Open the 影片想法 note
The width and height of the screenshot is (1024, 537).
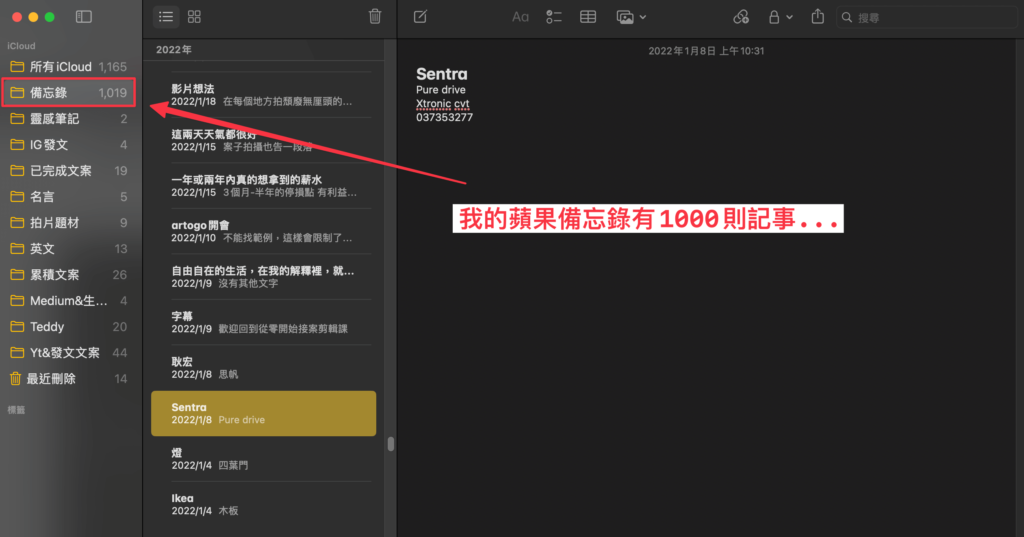point(263,95)
